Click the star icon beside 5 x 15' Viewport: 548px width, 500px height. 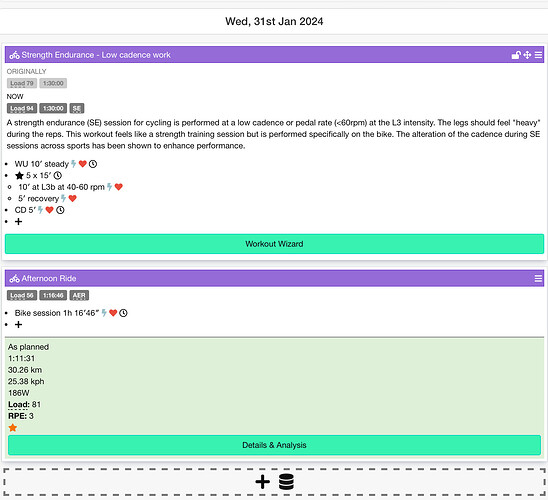[19, 175]
